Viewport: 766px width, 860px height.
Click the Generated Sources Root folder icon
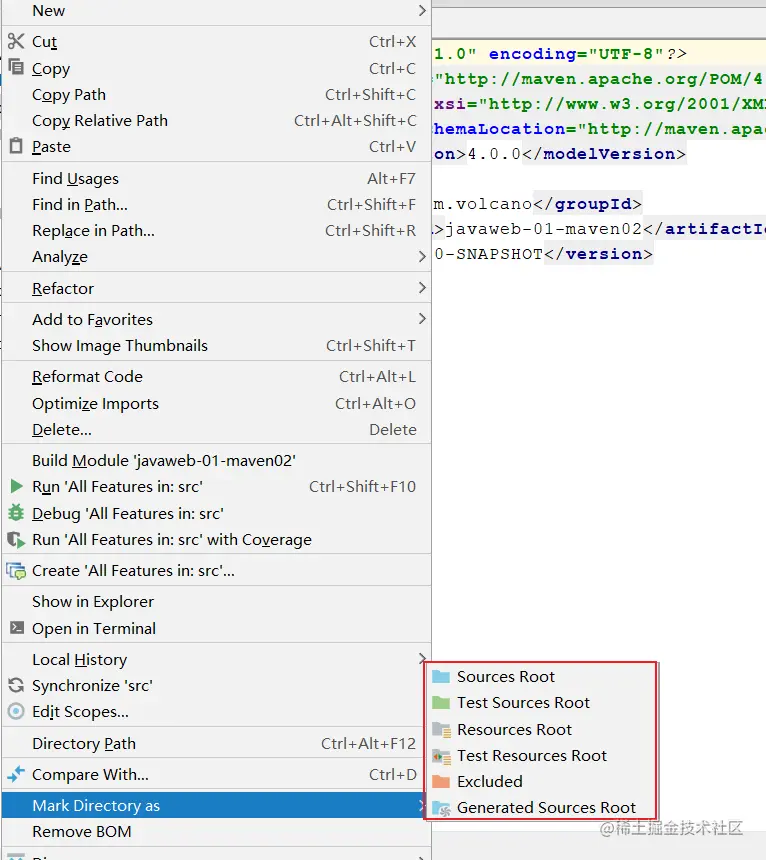point(441,808)
